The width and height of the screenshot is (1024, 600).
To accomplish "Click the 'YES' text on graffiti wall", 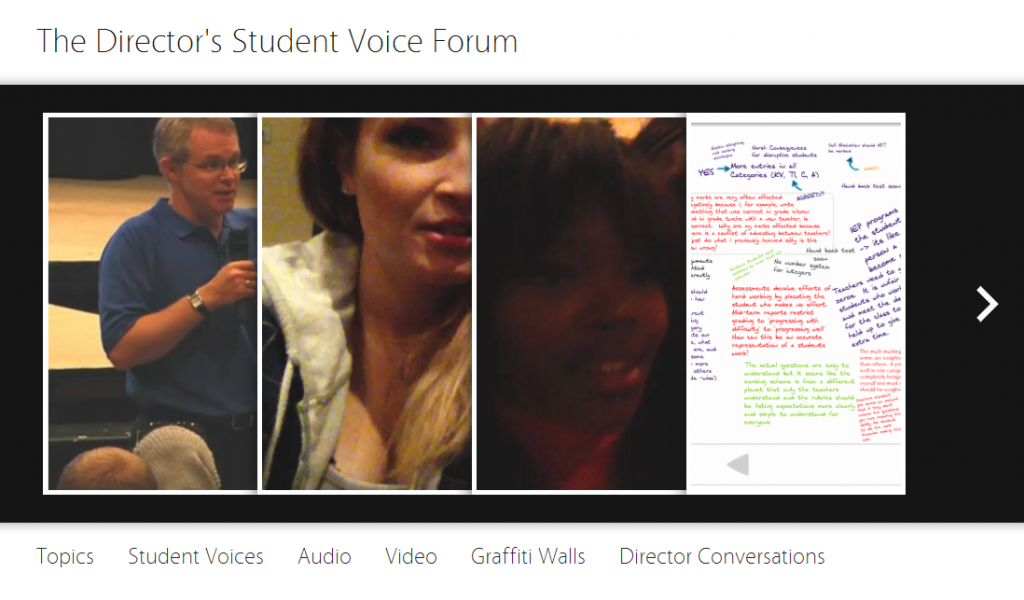I will pos(706,170).
